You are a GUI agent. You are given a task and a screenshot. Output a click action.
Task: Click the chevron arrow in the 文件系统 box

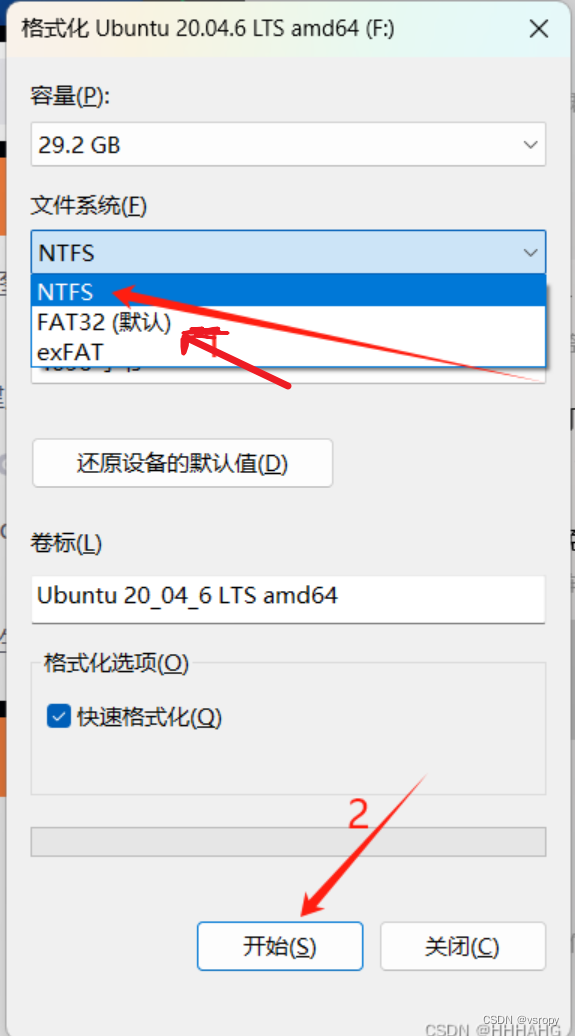tap(530, 252)
